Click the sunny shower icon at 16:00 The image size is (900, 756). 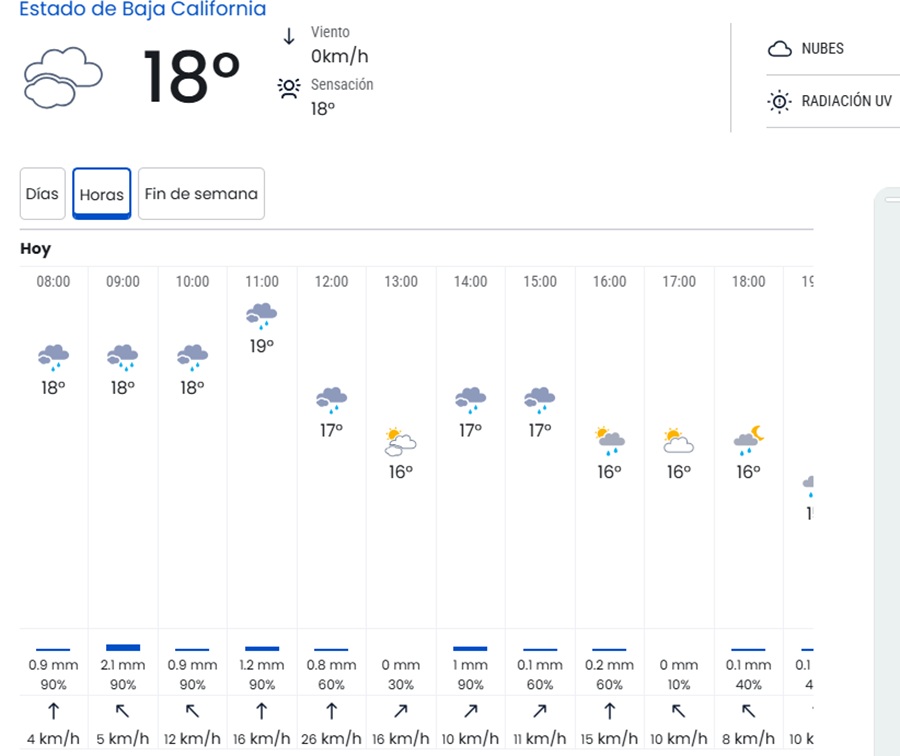click(610, 440)
